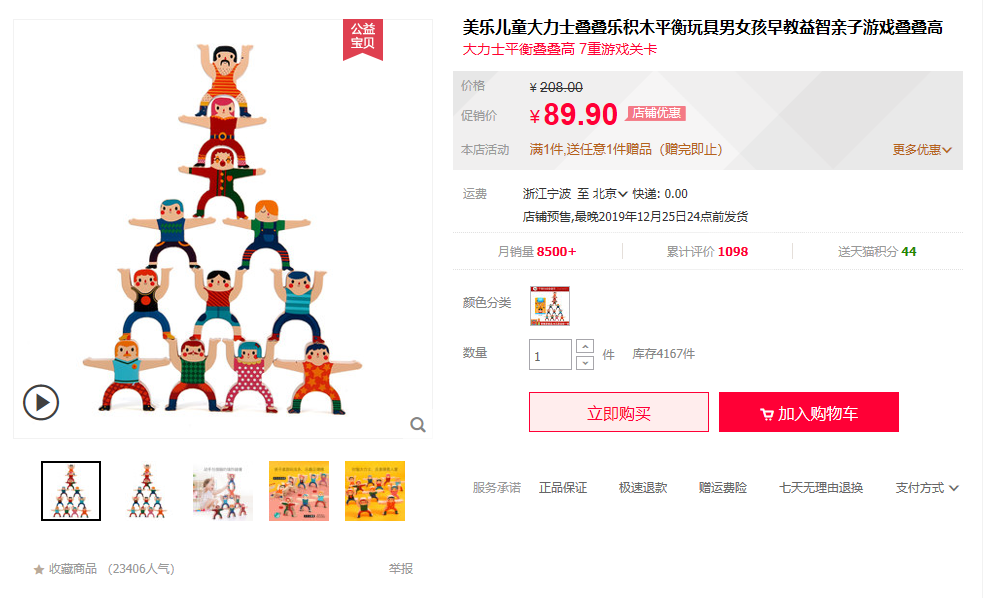
Task: Select second product thumbnail image
Action: point(147,491)
